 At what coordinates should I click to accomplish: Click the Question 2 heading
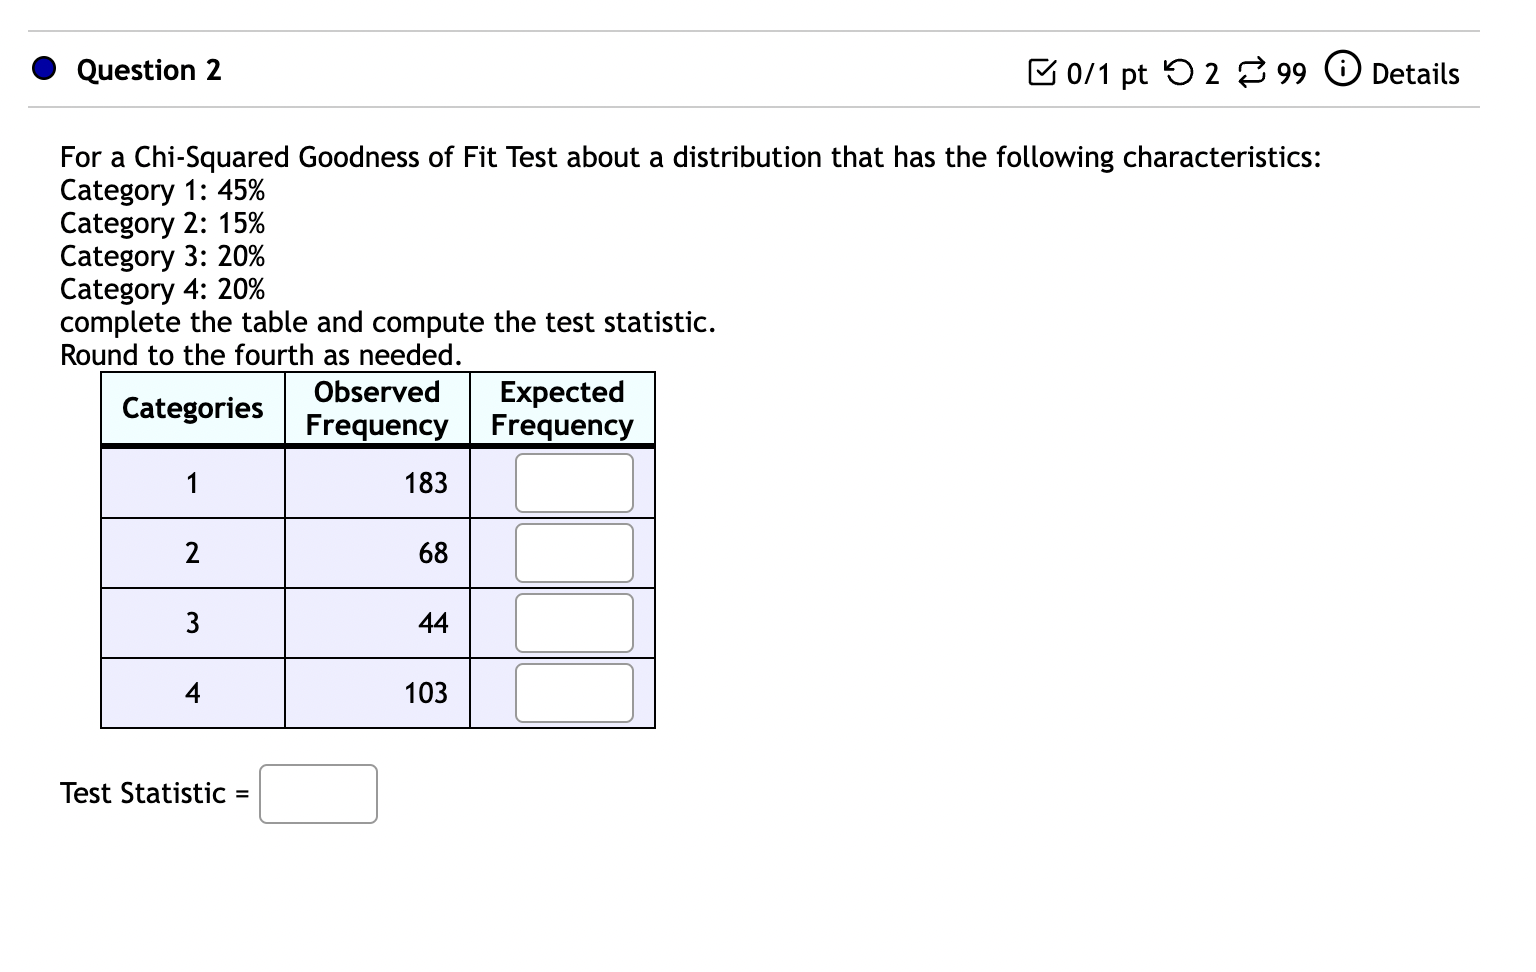click(148, 70)
